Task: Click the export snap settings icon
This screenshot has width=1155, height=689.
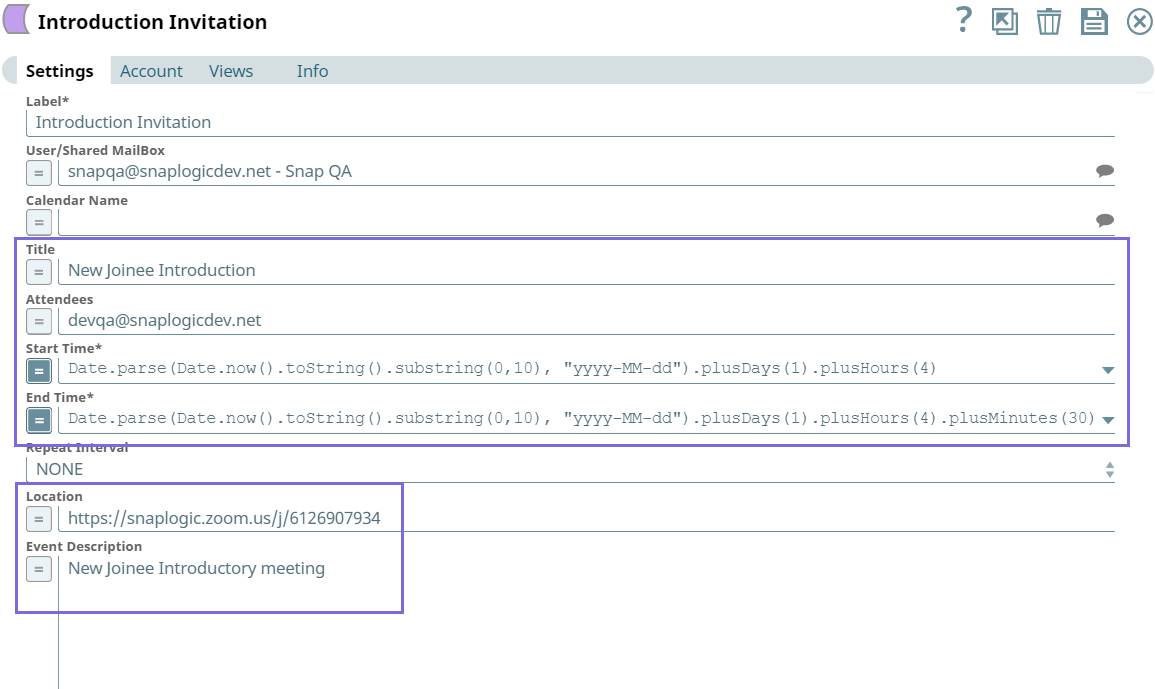Action: 1005,21
